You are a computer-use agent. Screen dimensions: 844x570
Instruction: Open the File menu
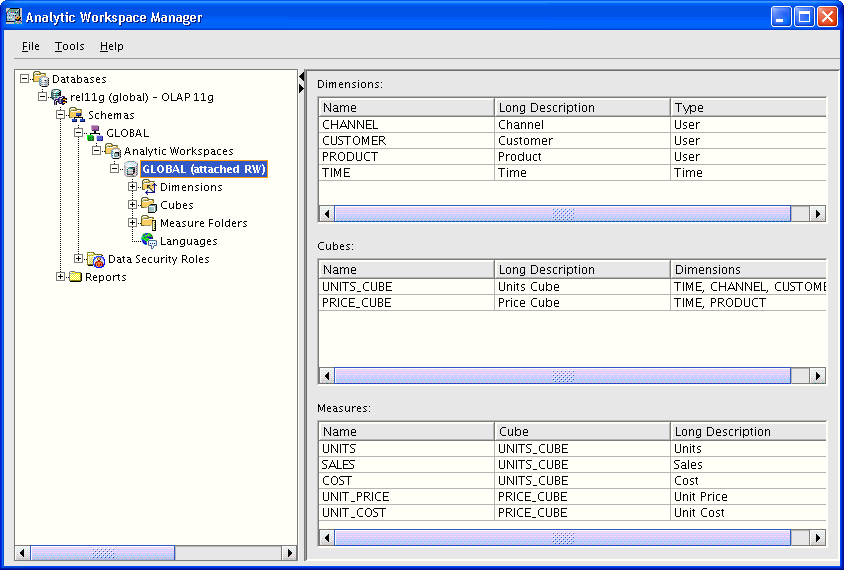pos(31,46)
